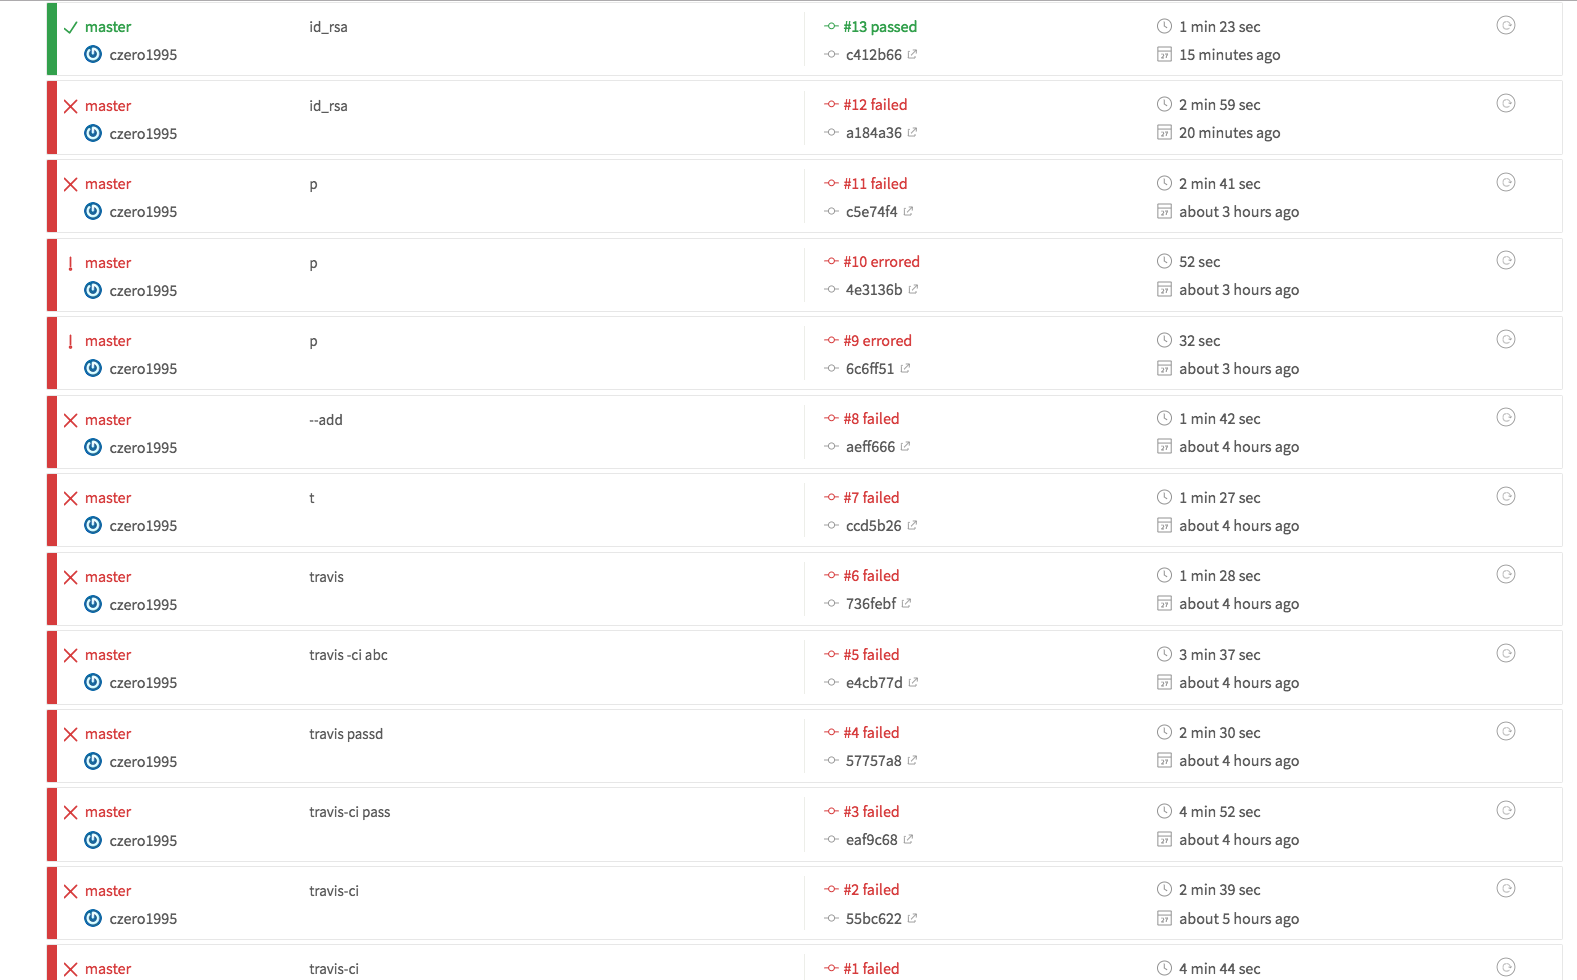Open the #5 failed build

pos(871,655)
